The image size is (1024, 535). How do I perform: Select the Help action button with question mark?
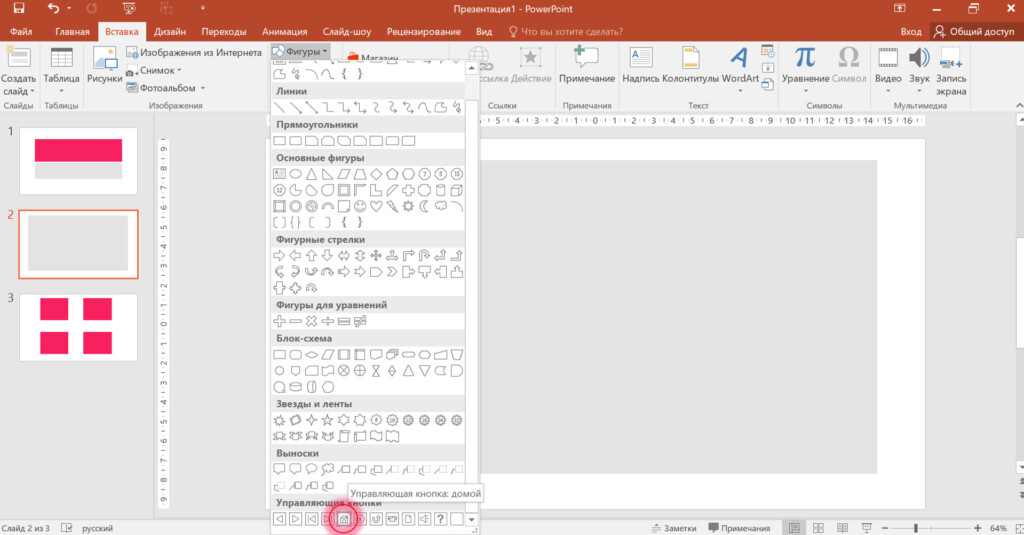click(440, 519)
